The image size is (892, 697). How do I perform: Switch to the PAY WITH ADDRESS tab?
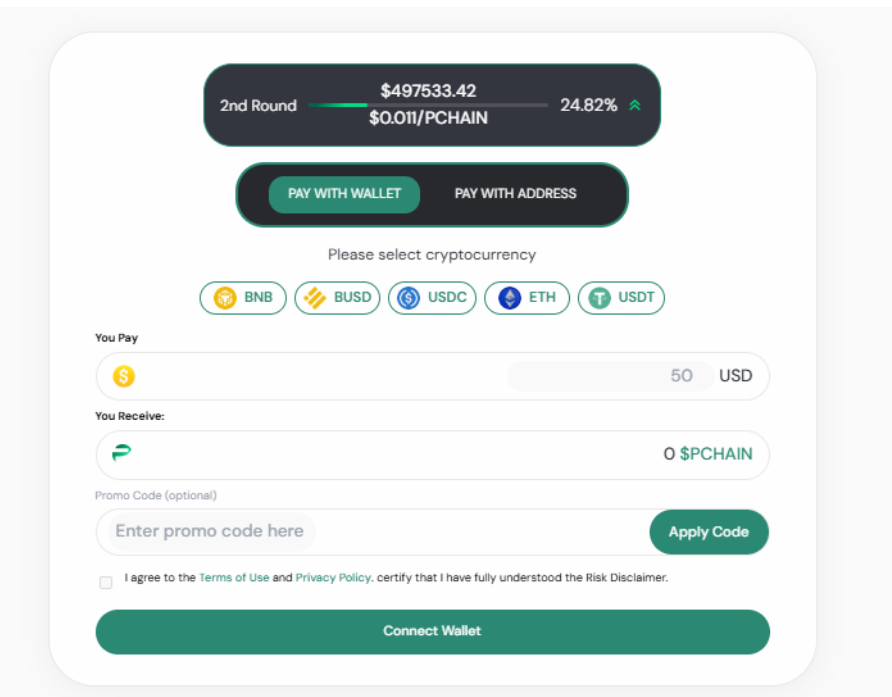click(x=515, y=194)
